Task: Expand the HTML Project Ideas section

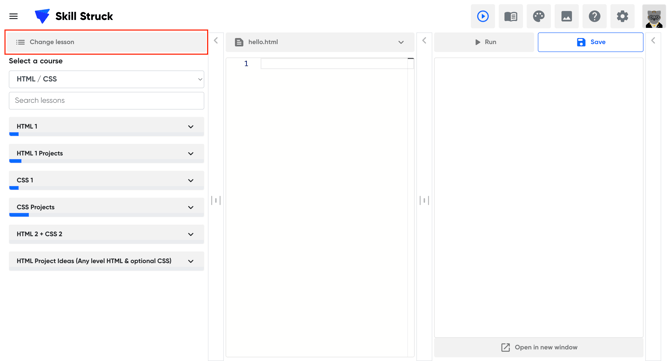Action: pyautogui.click(x=106, y=261)
